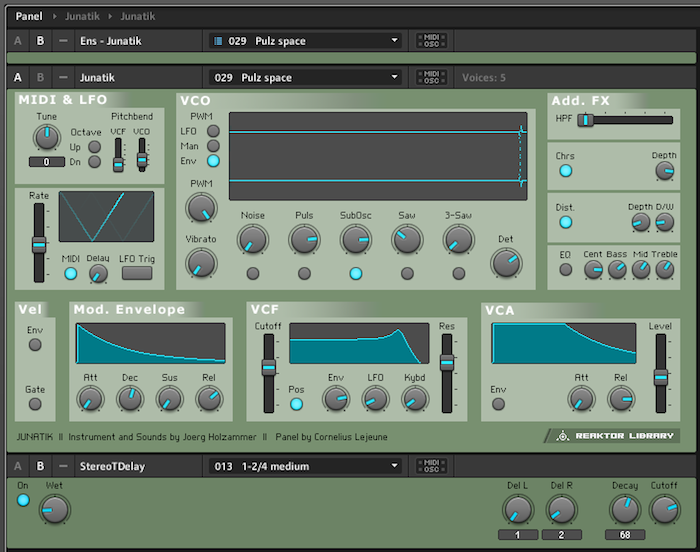
Task: Toggle the VCA Env button
Action: pos(498,404)
